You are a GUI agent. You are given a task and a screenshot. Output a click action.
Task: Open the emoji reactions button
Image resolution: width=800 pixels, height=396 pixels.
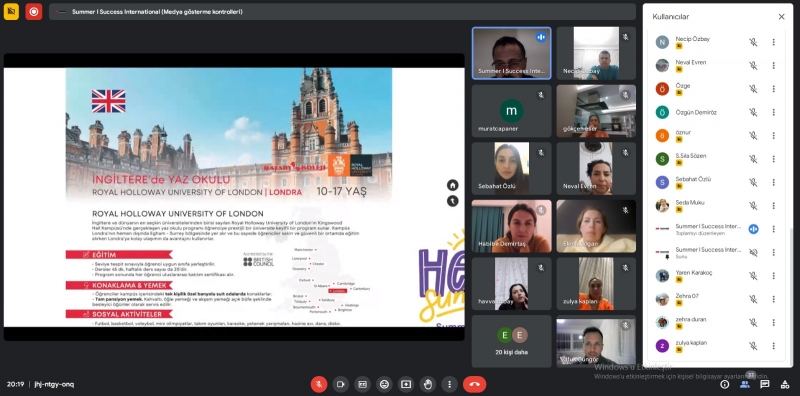coord(384,384)
